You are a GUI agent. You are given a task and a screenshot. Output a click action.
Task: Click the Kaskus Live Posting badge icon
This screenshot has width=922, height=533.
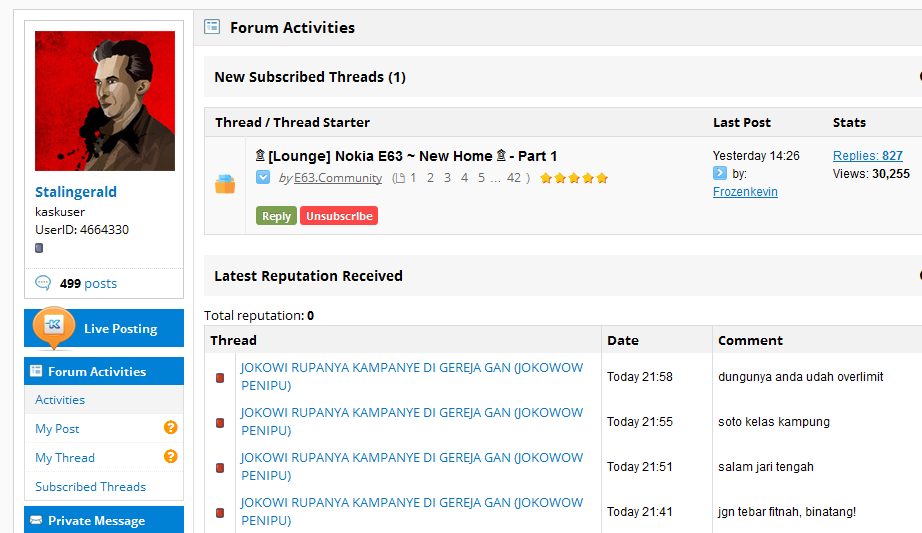(x=54, y=327)
